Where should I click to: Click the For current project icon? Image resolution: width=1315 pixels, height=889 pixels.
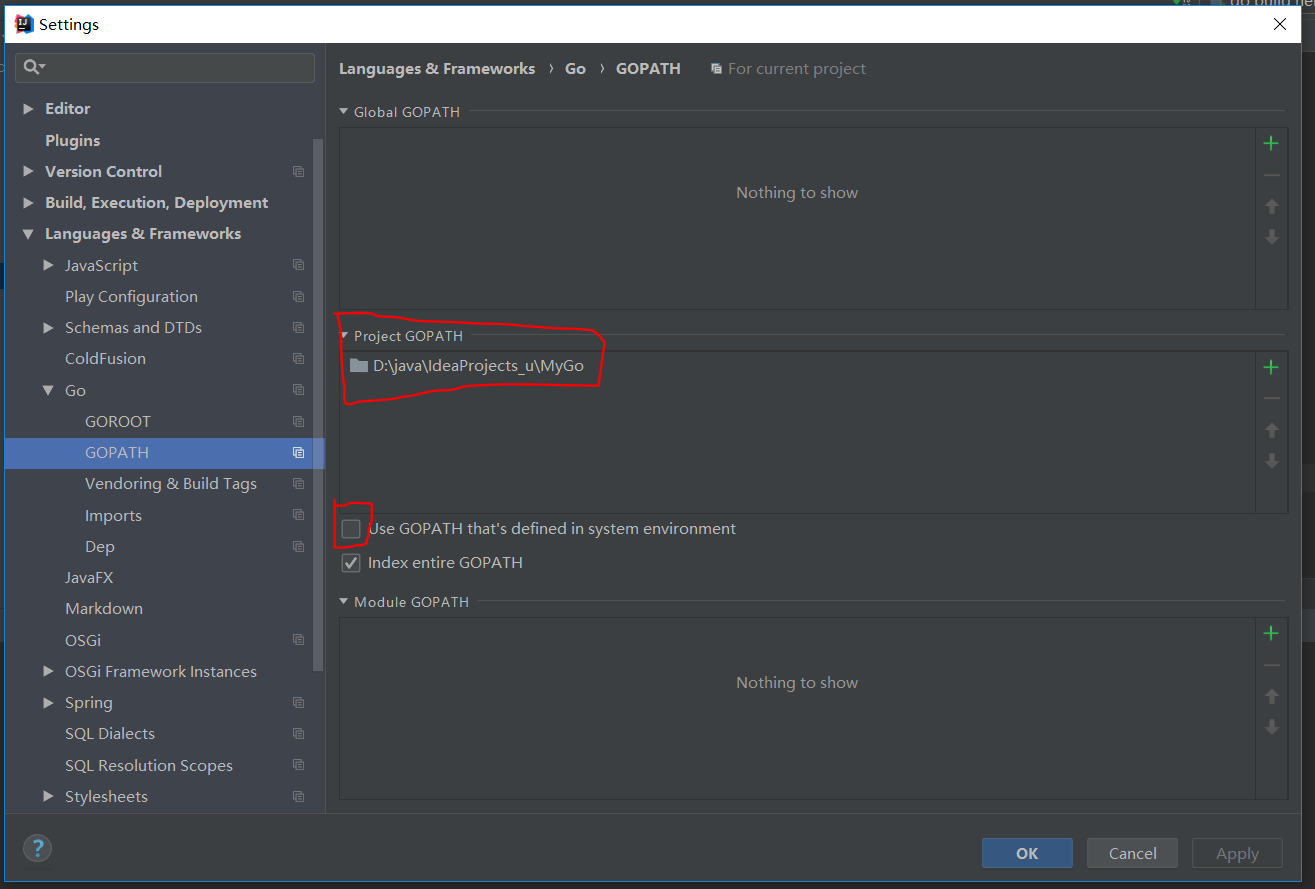716,69
